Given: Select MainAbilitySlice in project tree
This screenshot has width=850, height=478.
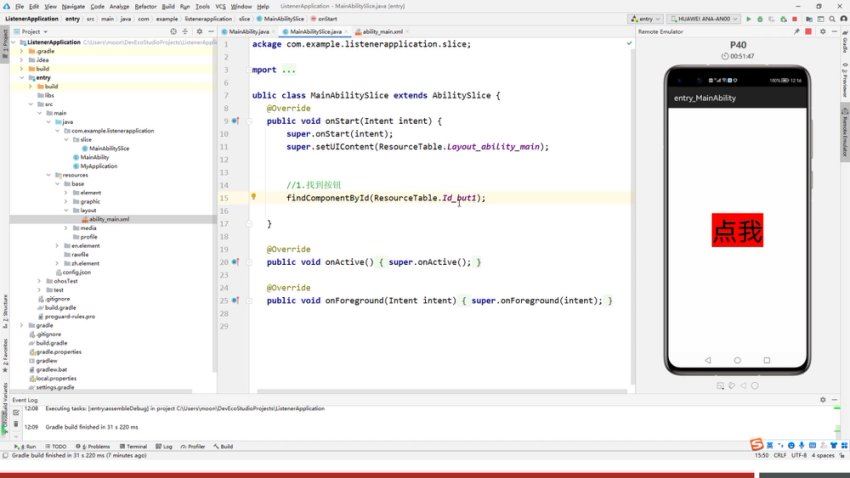Looking at the screenshot, I should 109,148.
